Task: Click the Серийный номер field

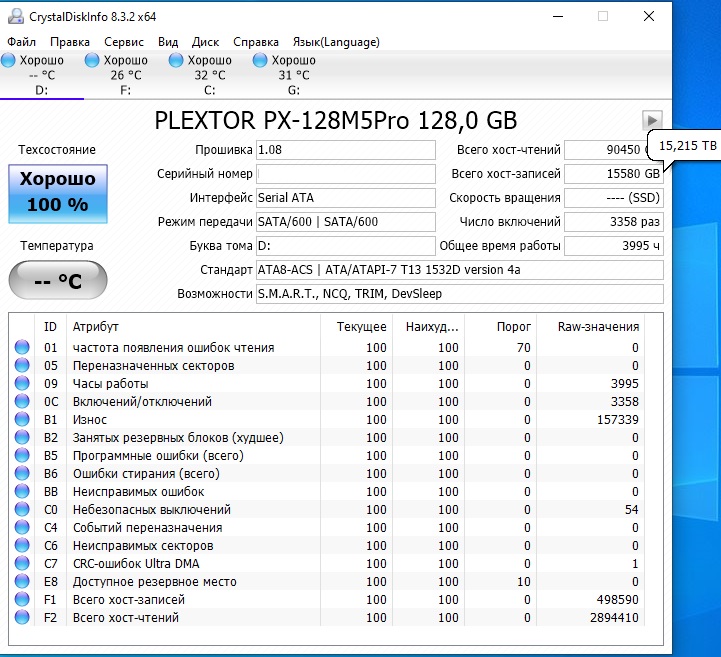Action: [x=345, y=174]
